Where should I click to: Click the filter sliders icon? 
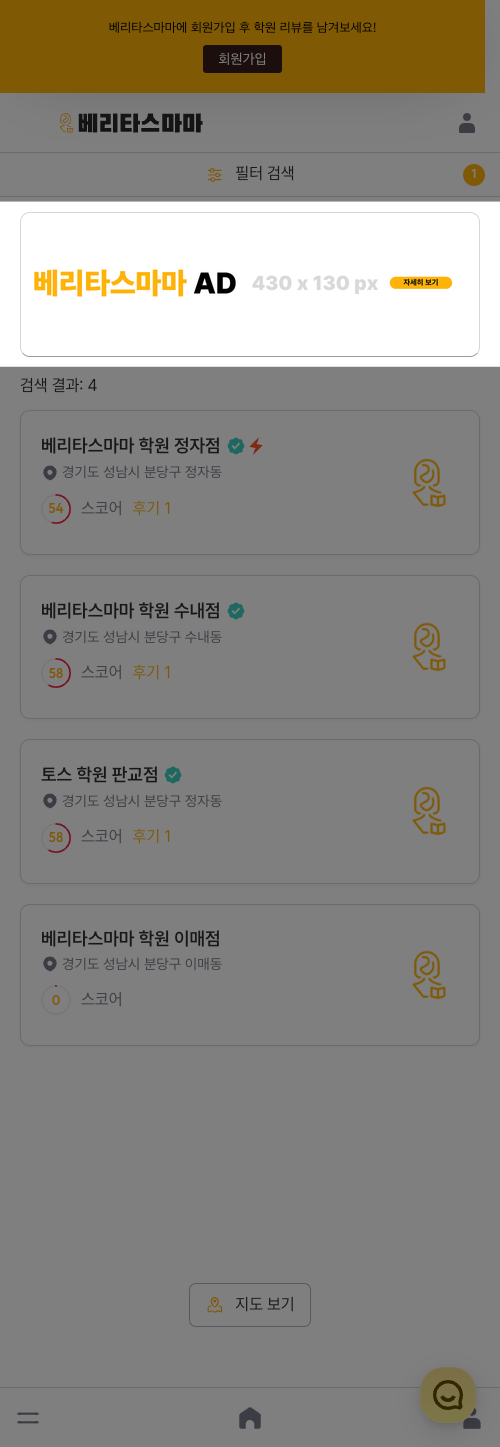coord(215,174)
